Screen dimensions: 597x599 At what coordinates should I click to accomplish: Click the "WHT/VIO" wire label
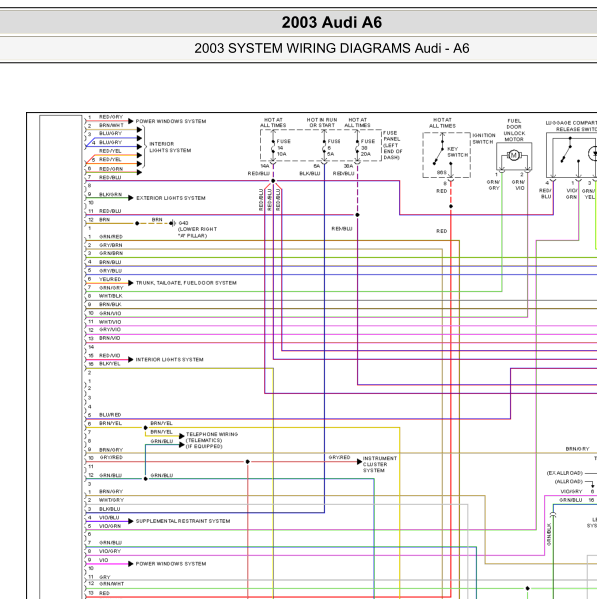[110, 322]
